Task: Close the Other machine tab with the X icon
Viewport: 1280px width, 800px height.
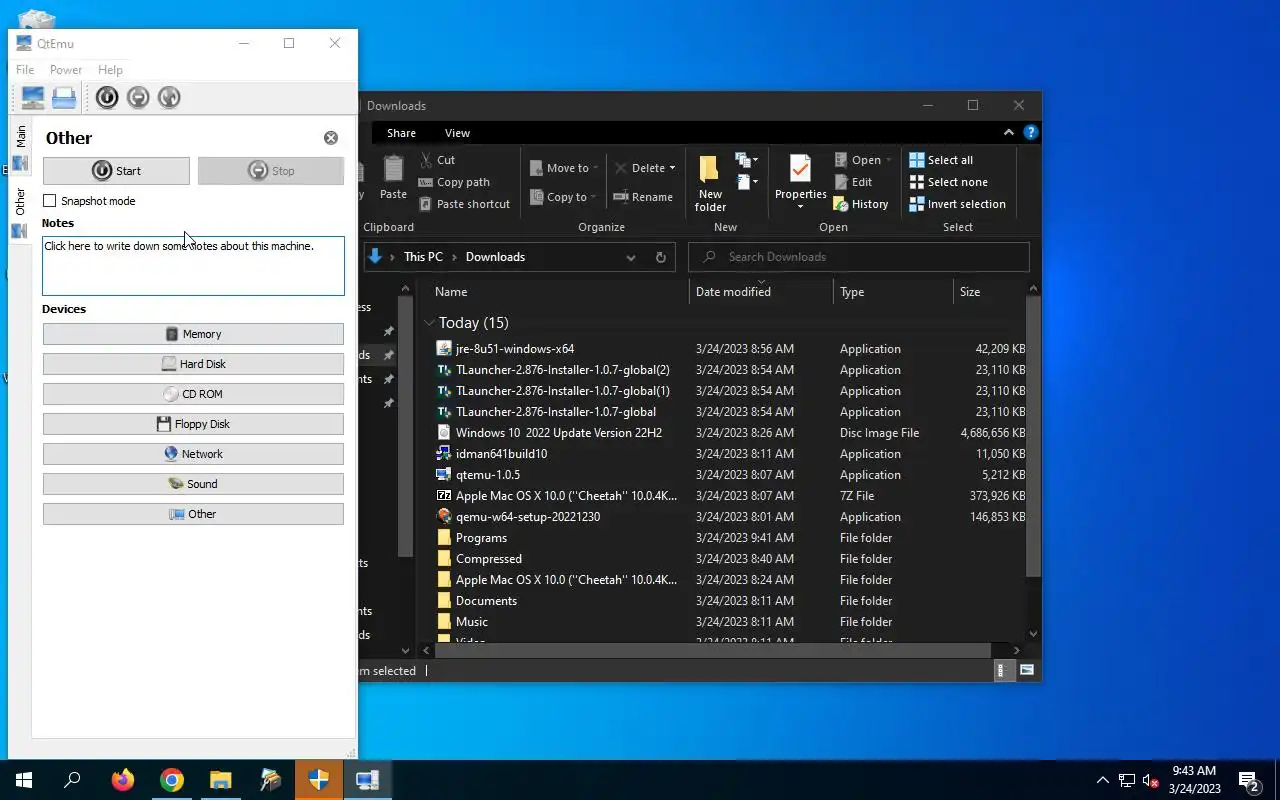Action: [x=331, y=138]
